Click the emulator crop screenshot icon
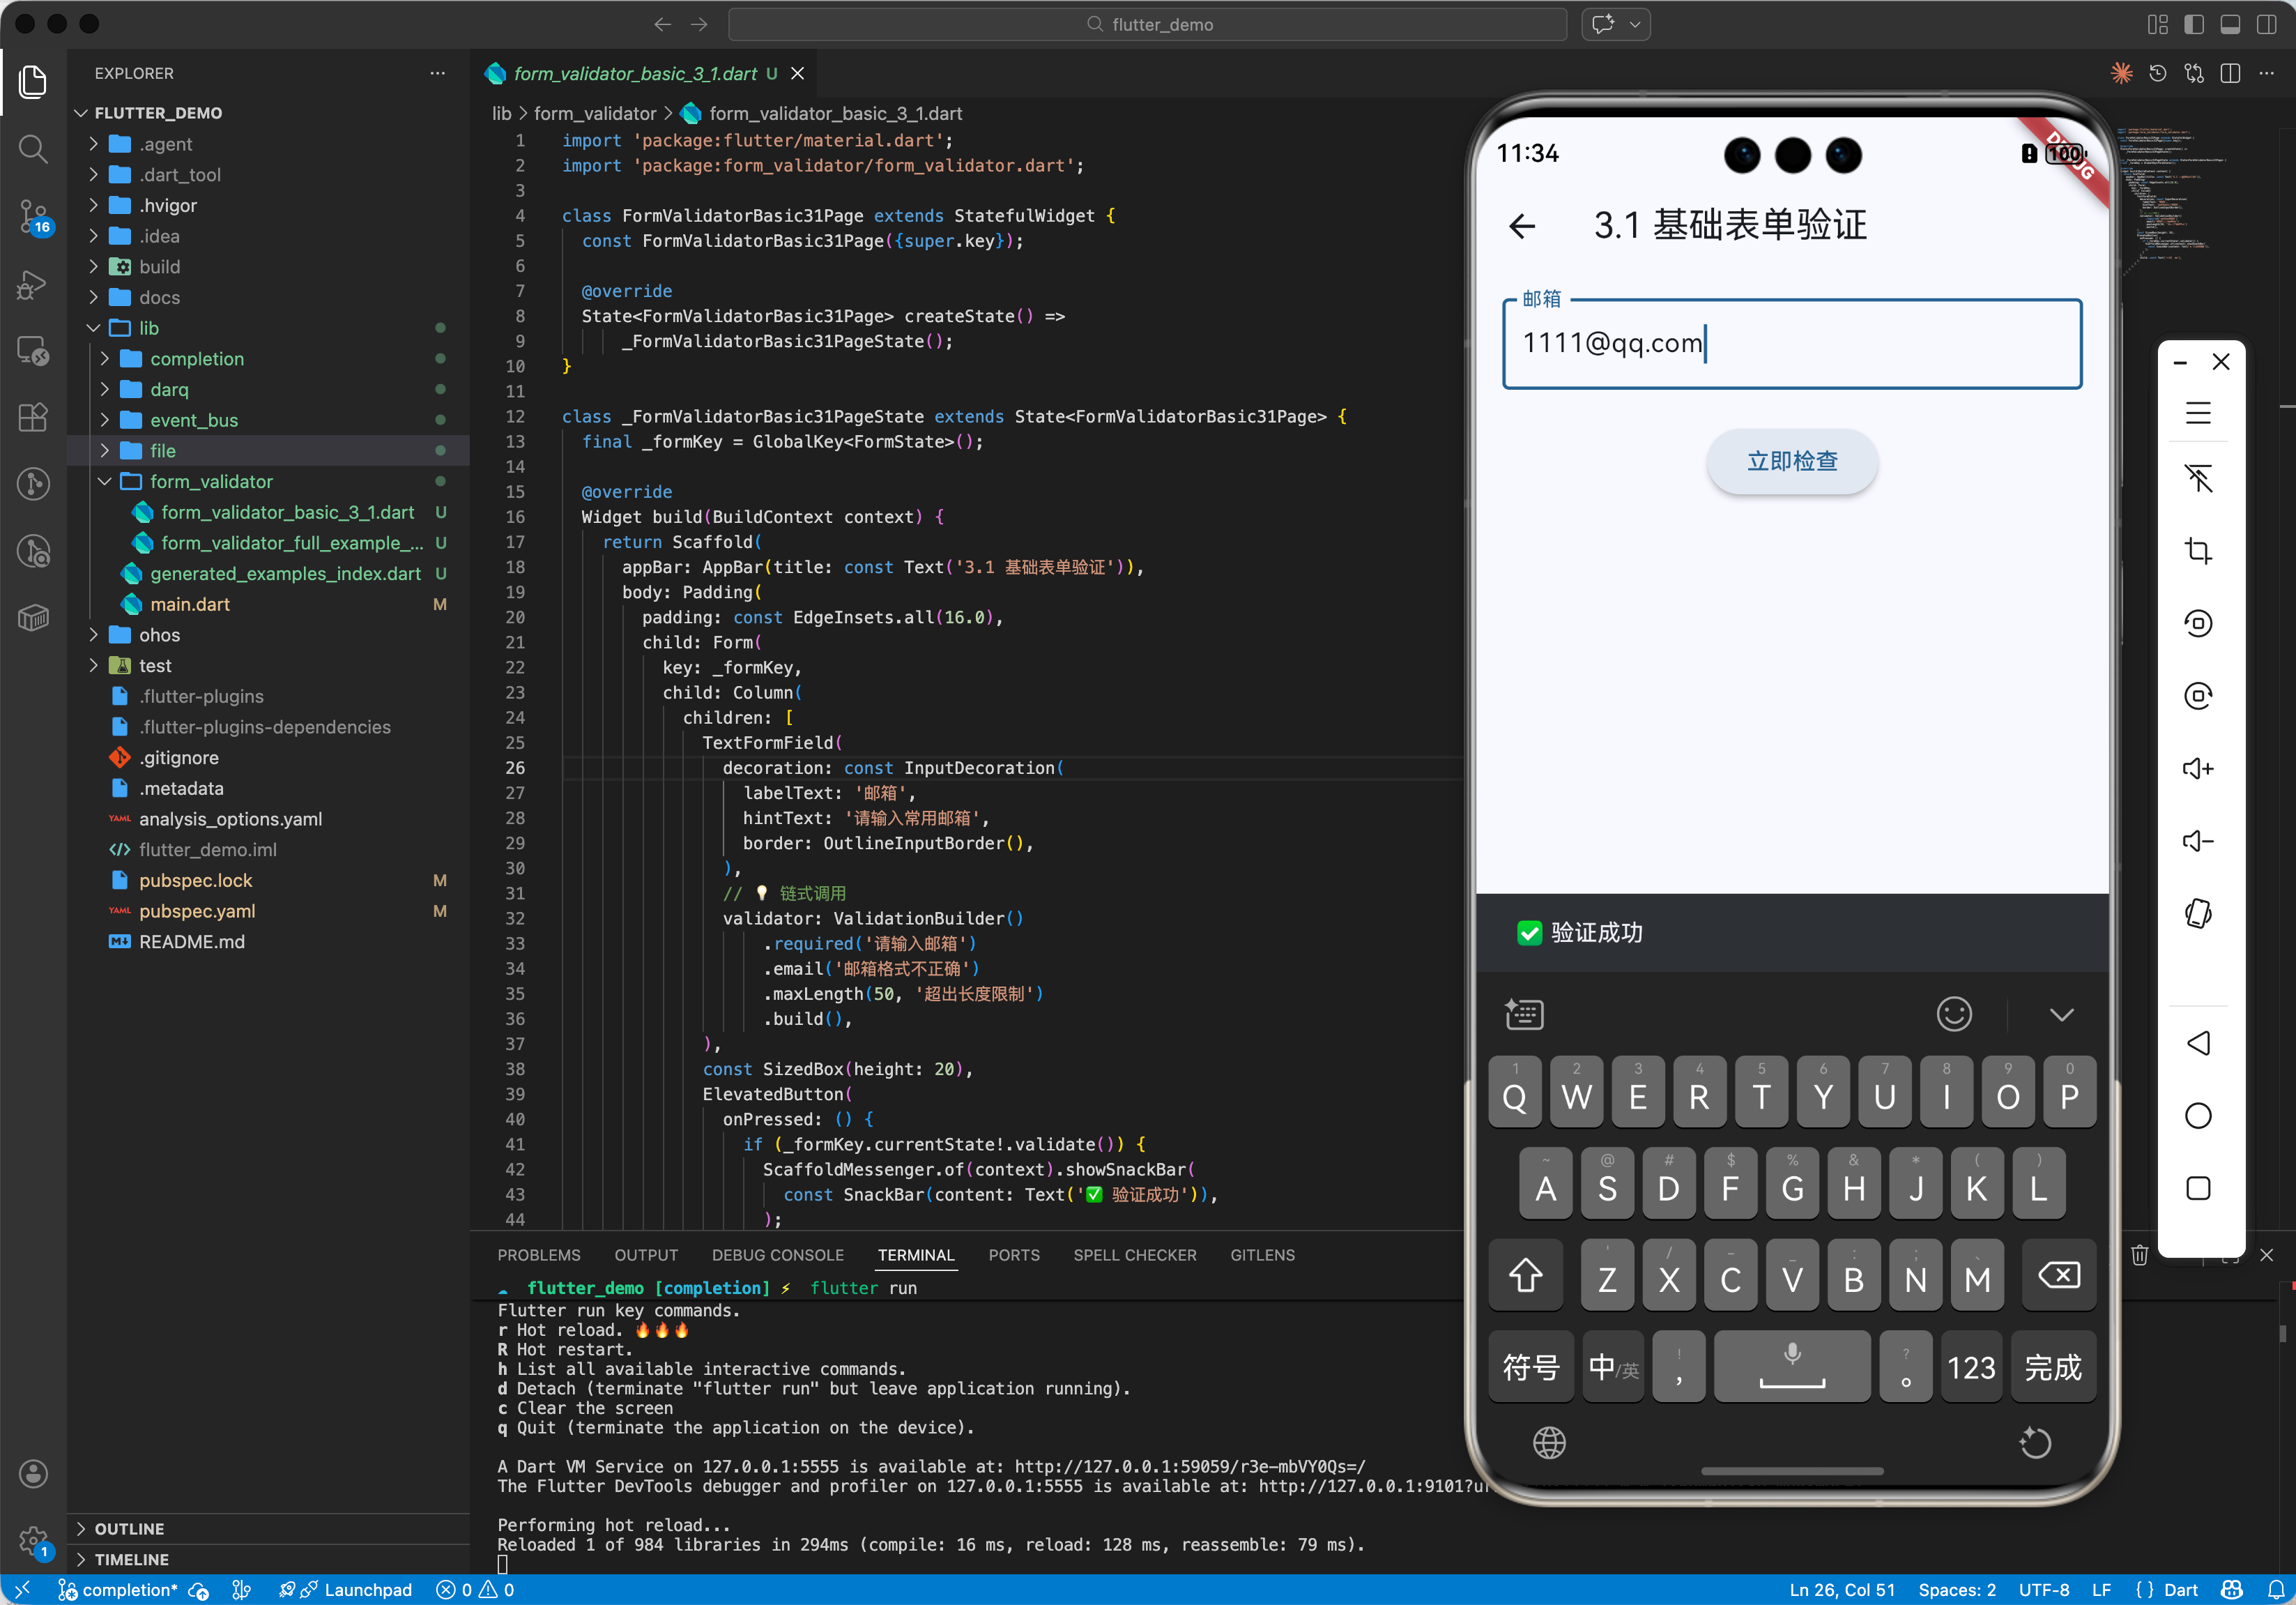 (x=2197, y=550)
